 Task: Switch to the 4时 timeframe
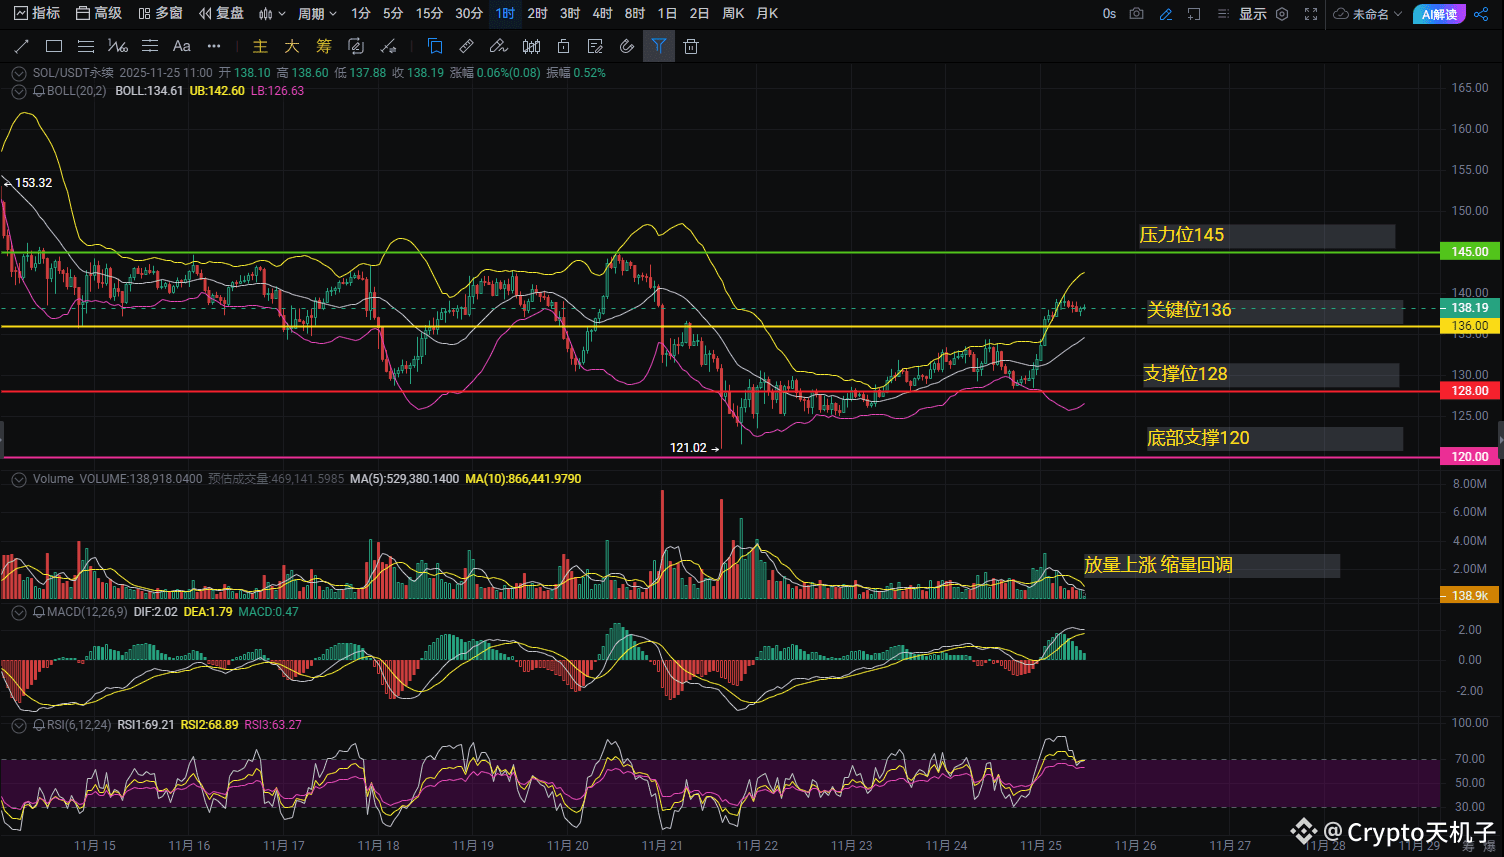tap(602, 14)
